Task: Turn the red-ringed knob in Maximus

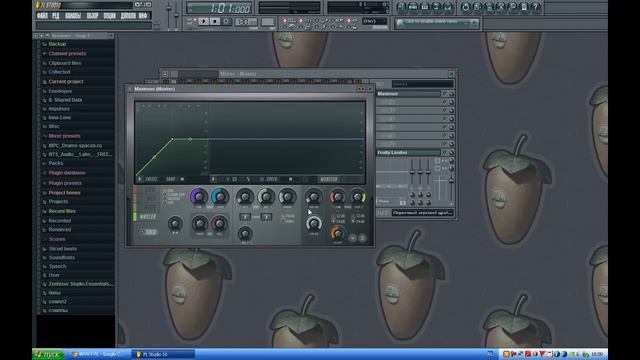Action: pyautogui.click(x=337, y=197)
